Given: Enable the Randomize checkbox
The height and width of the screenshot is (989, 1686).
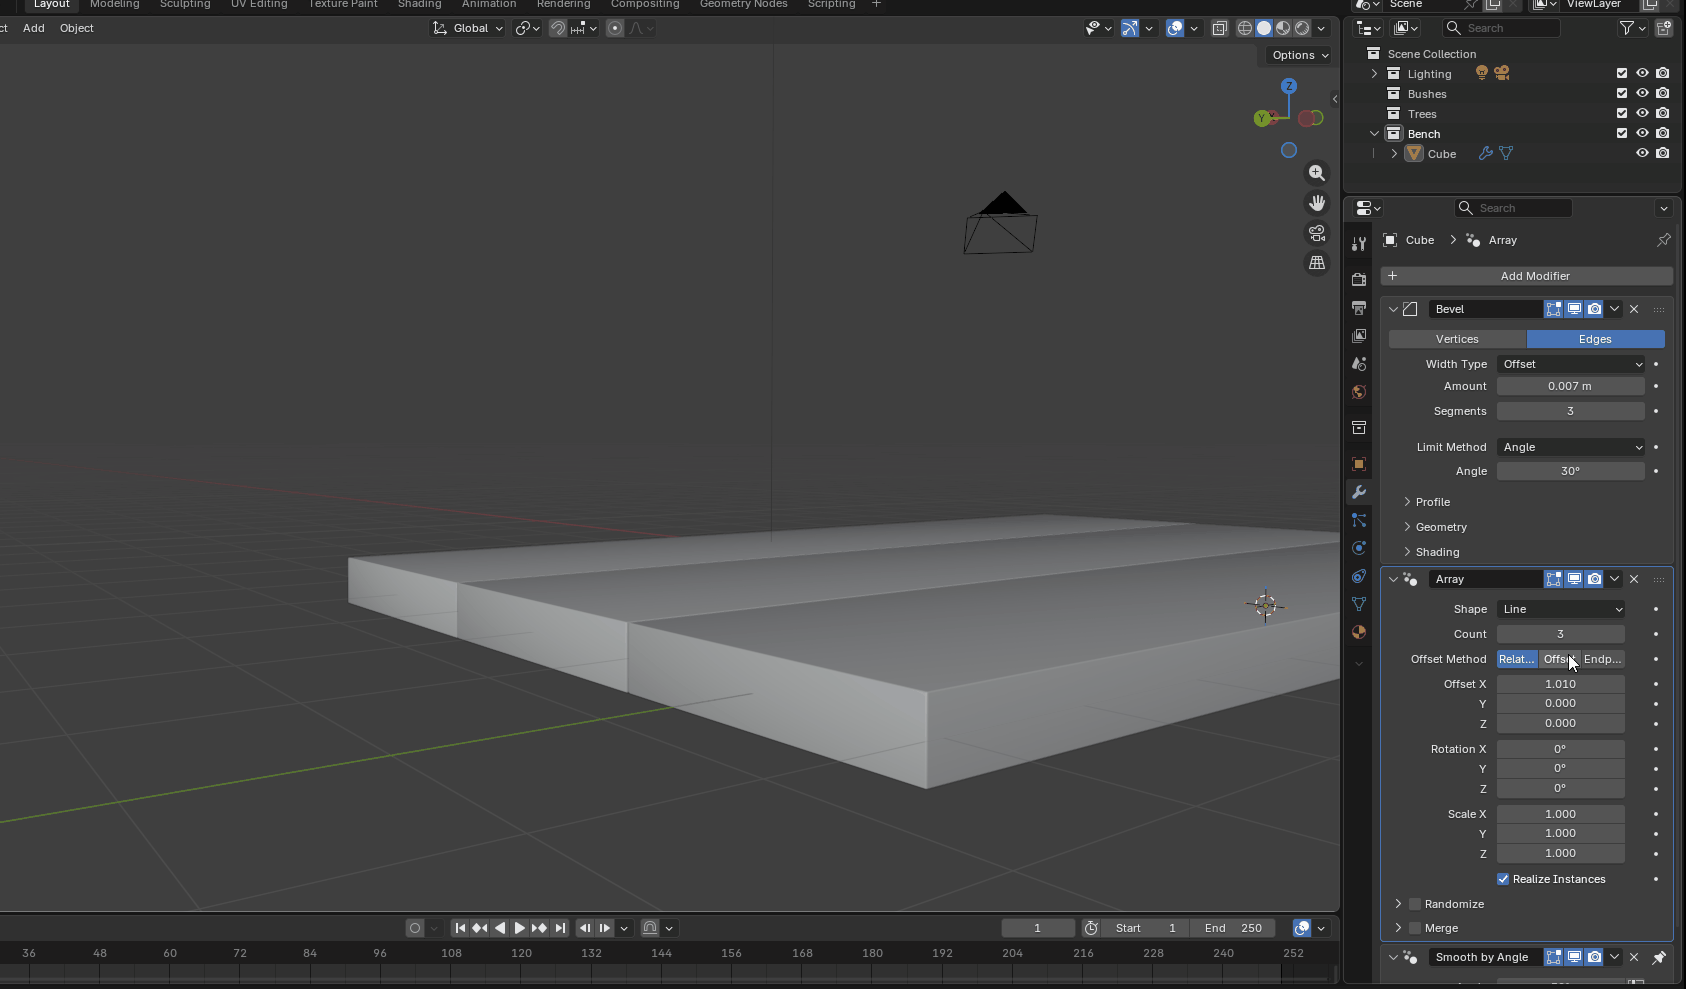Looking at the screenshot, I should (x=1415, y=904).
